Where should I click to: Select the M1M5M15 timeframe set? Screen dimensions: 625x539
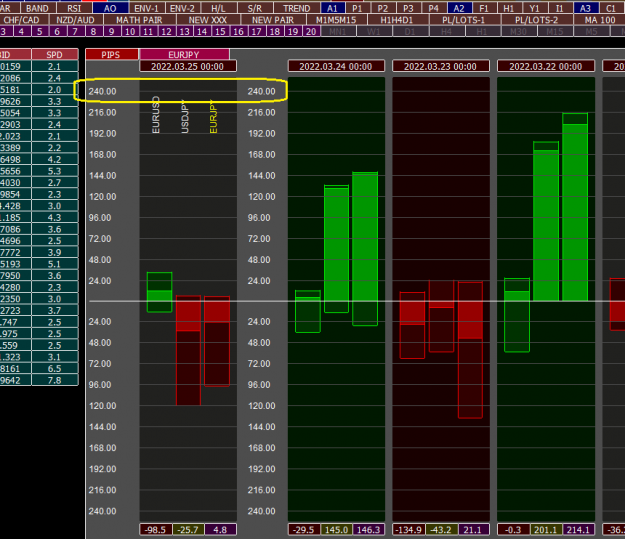click(336, 20)
